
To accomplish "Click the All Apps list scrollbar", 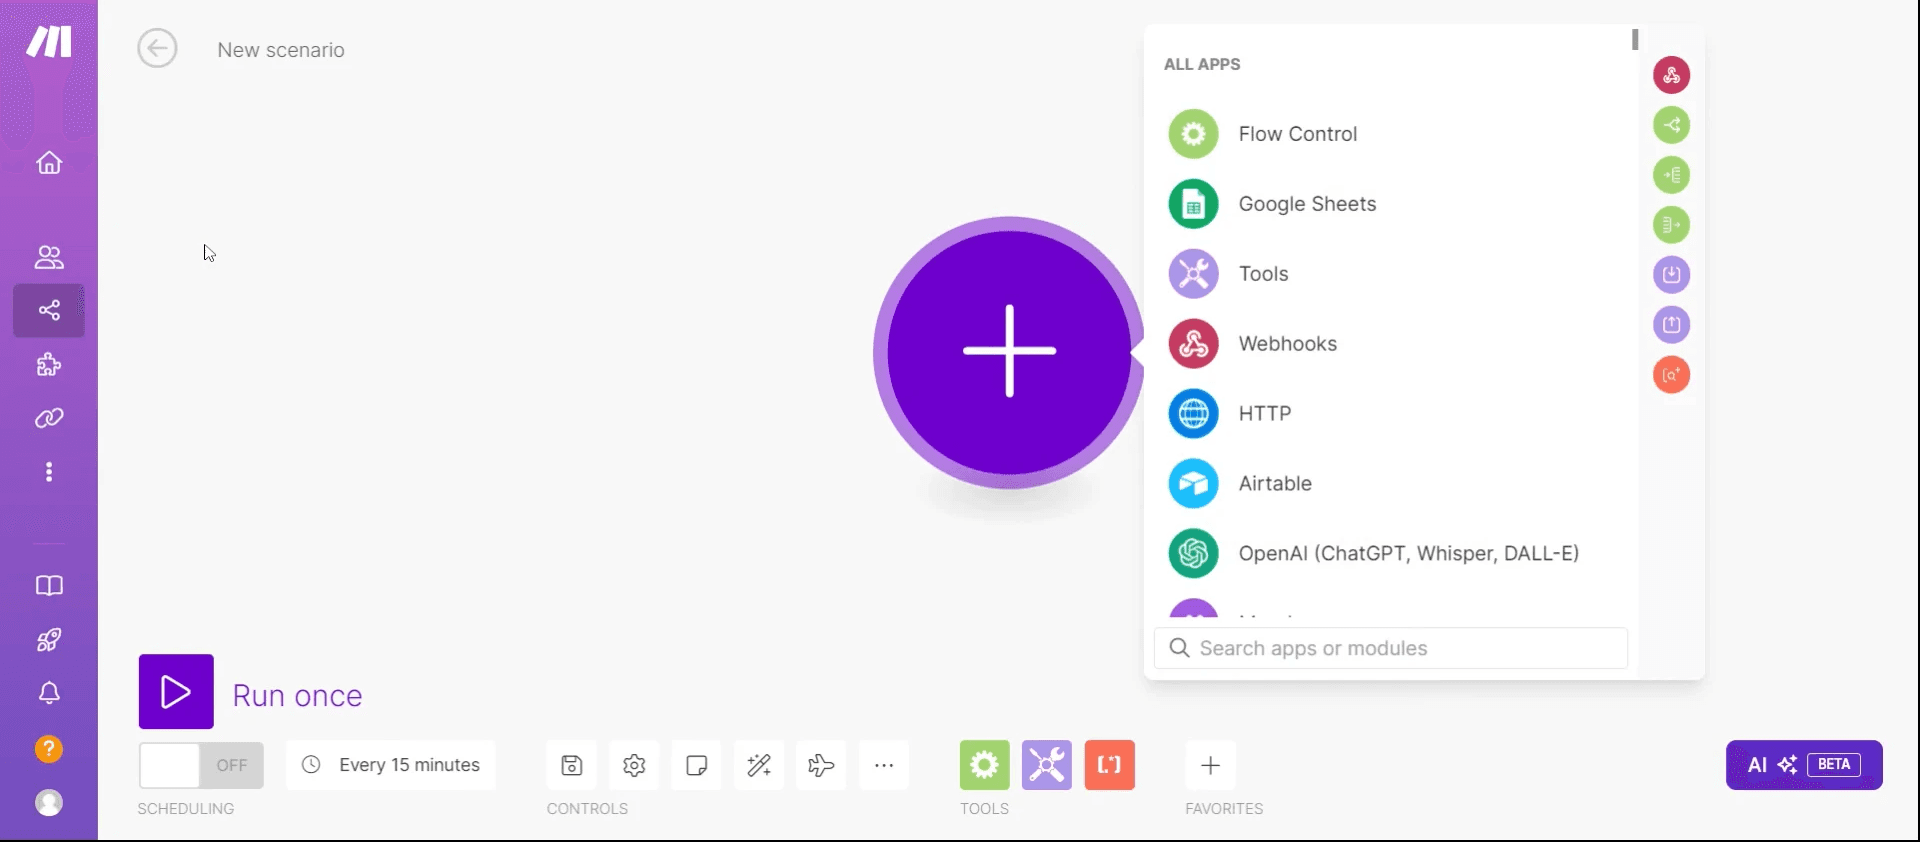I will tap(1635, 39).
